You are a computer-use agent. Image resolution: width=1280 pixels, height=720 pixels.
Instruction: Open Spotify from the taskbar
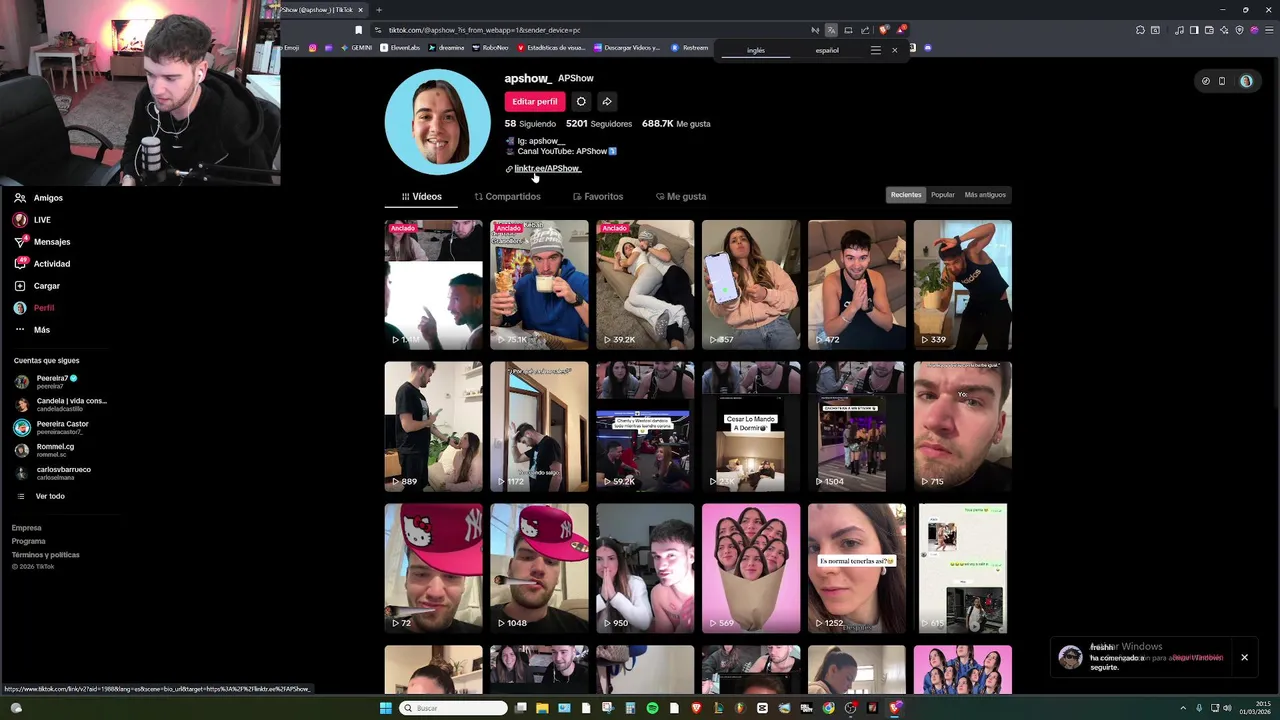click(652, 708)
